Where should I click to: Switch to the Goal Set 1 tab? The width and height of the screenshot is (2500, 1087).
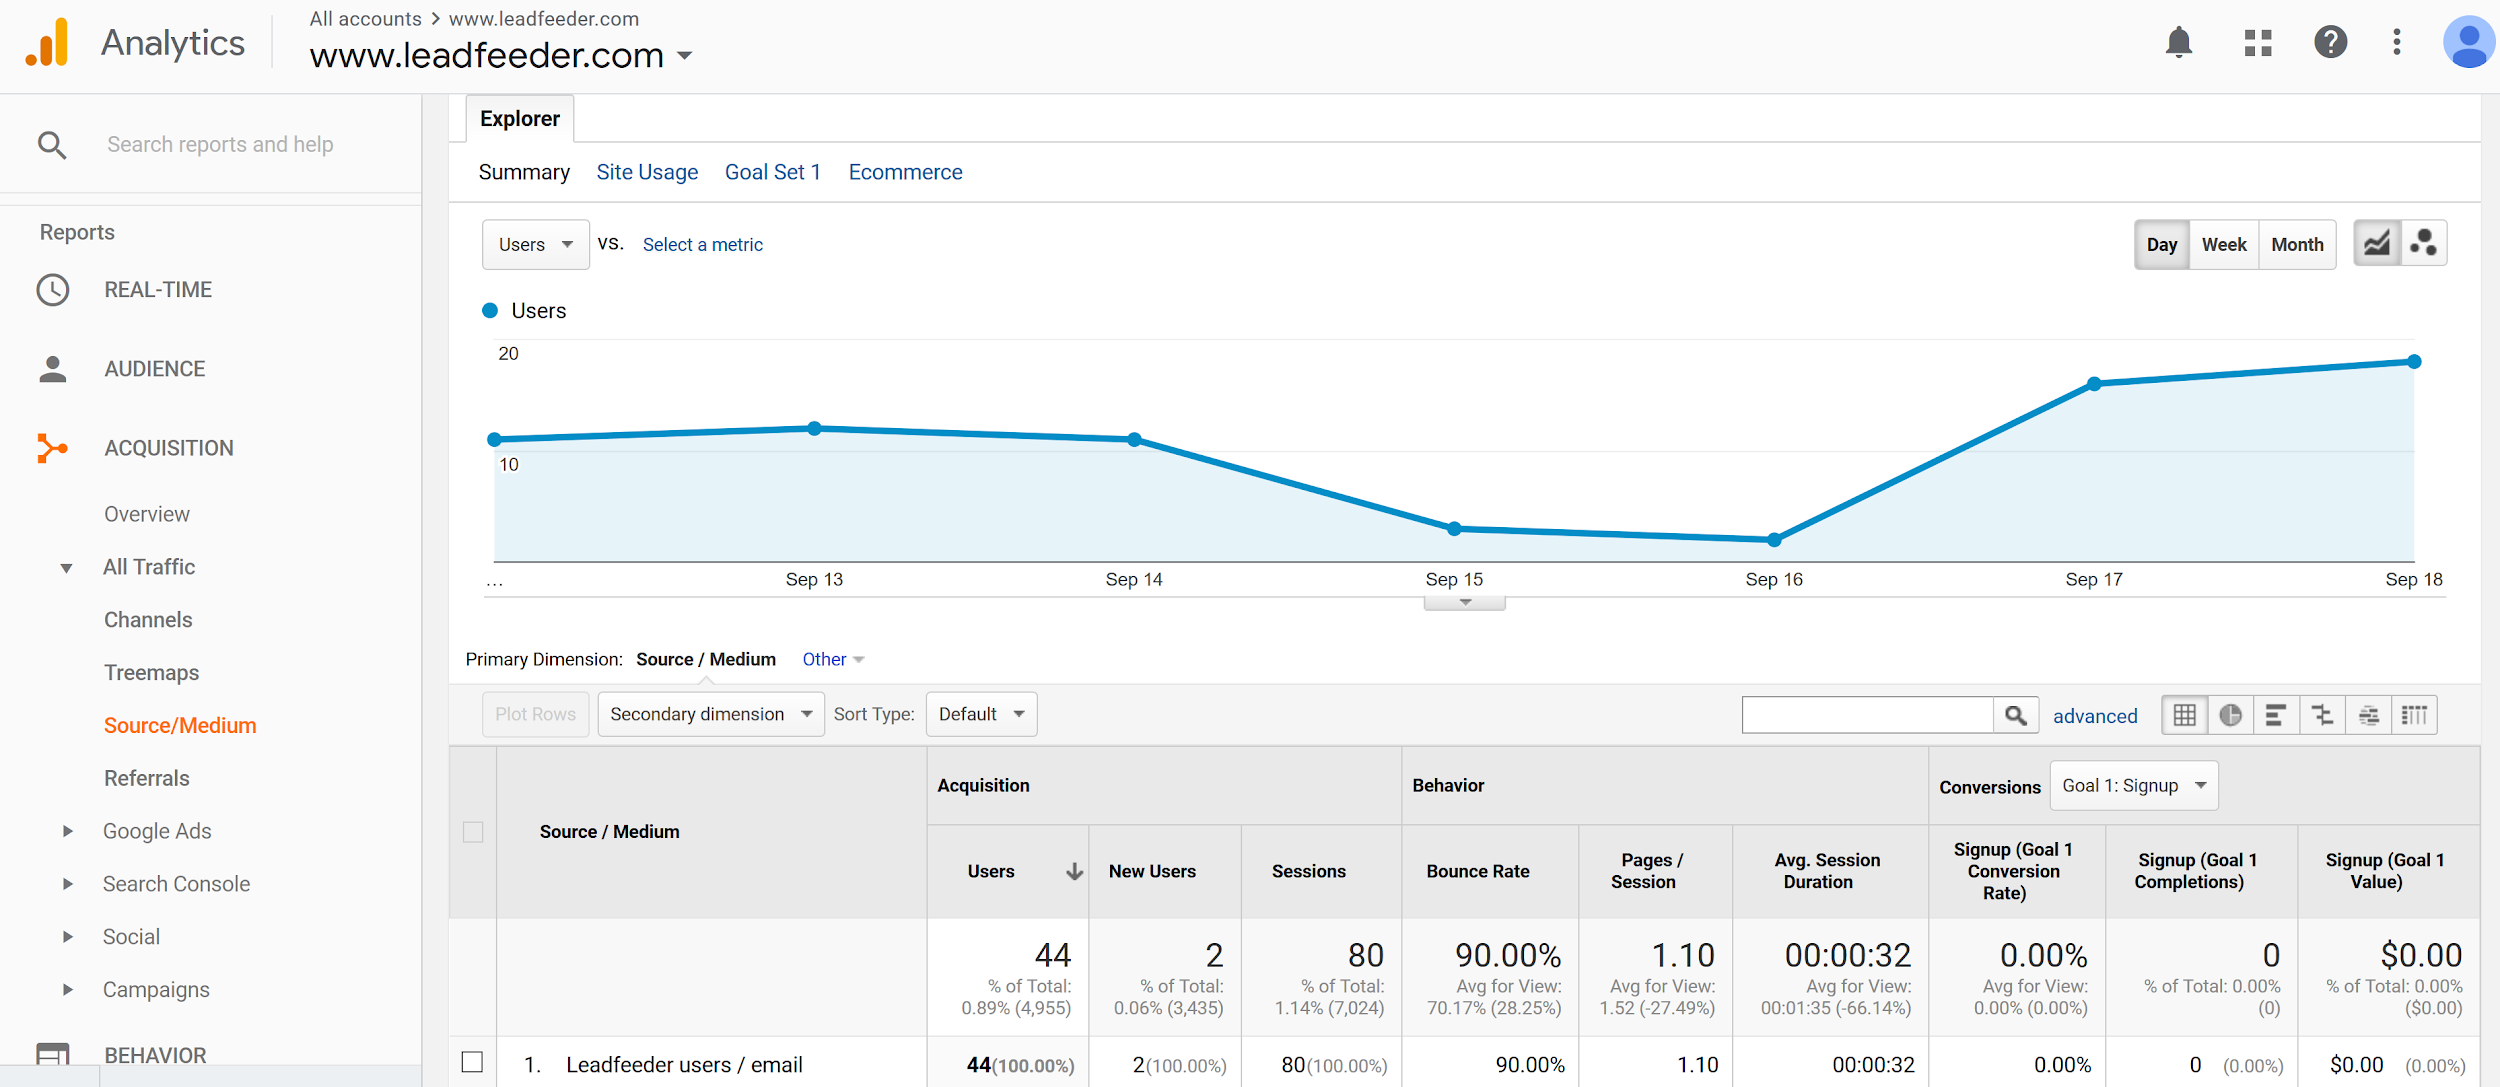click(x=773, y=172)
